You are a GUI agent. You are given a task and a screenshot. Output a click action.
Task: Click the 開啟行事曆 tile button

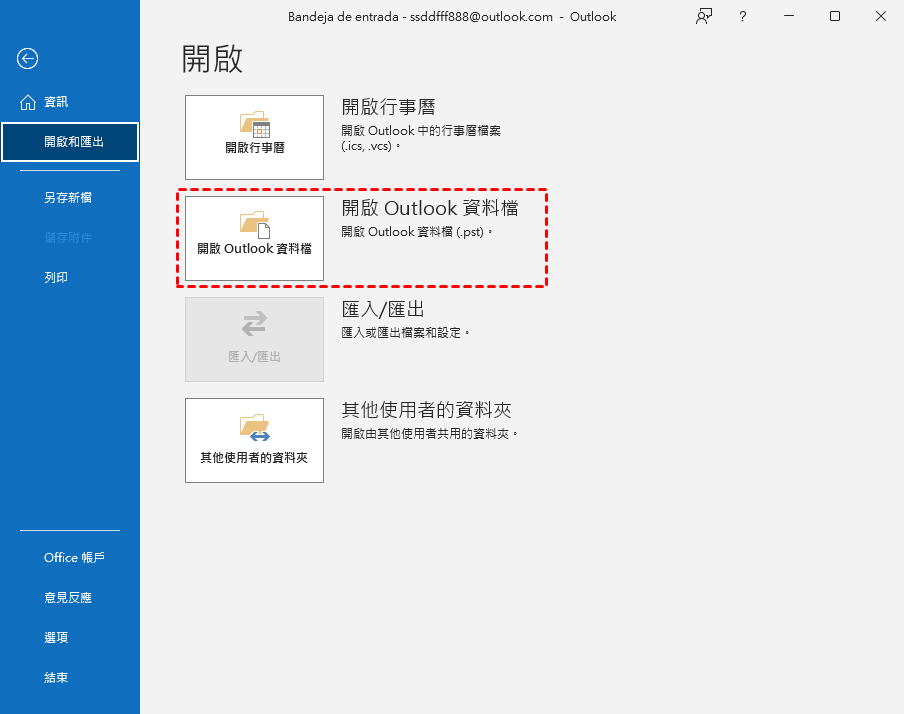pos(254,137)
